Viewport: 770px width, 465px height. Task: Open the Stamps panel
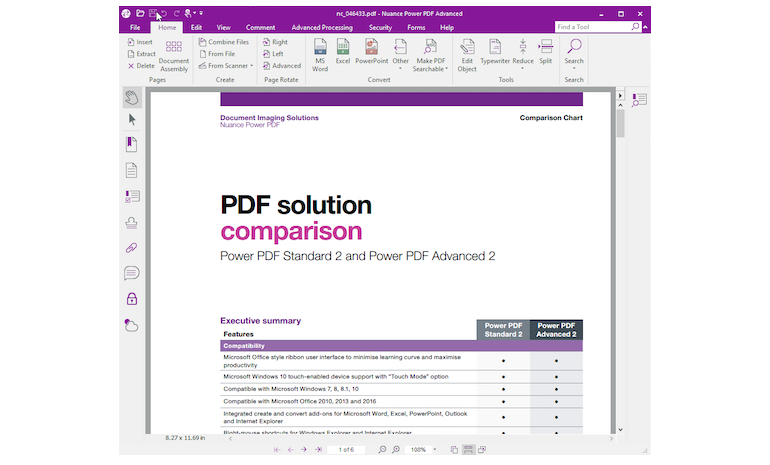[132, 223]
